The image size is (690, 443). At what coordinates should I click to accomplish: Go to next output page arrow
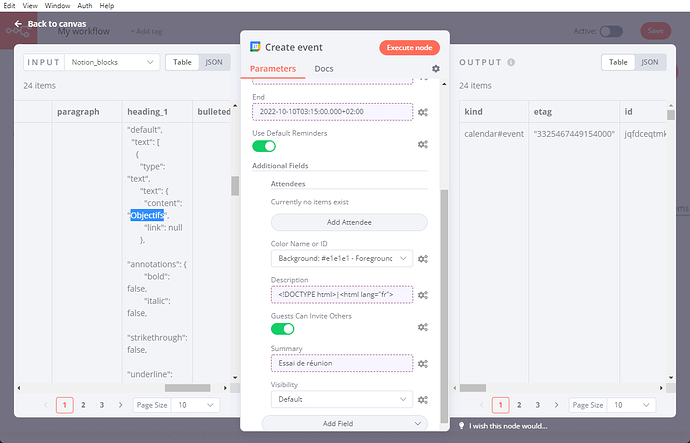[x=557, y=405]
